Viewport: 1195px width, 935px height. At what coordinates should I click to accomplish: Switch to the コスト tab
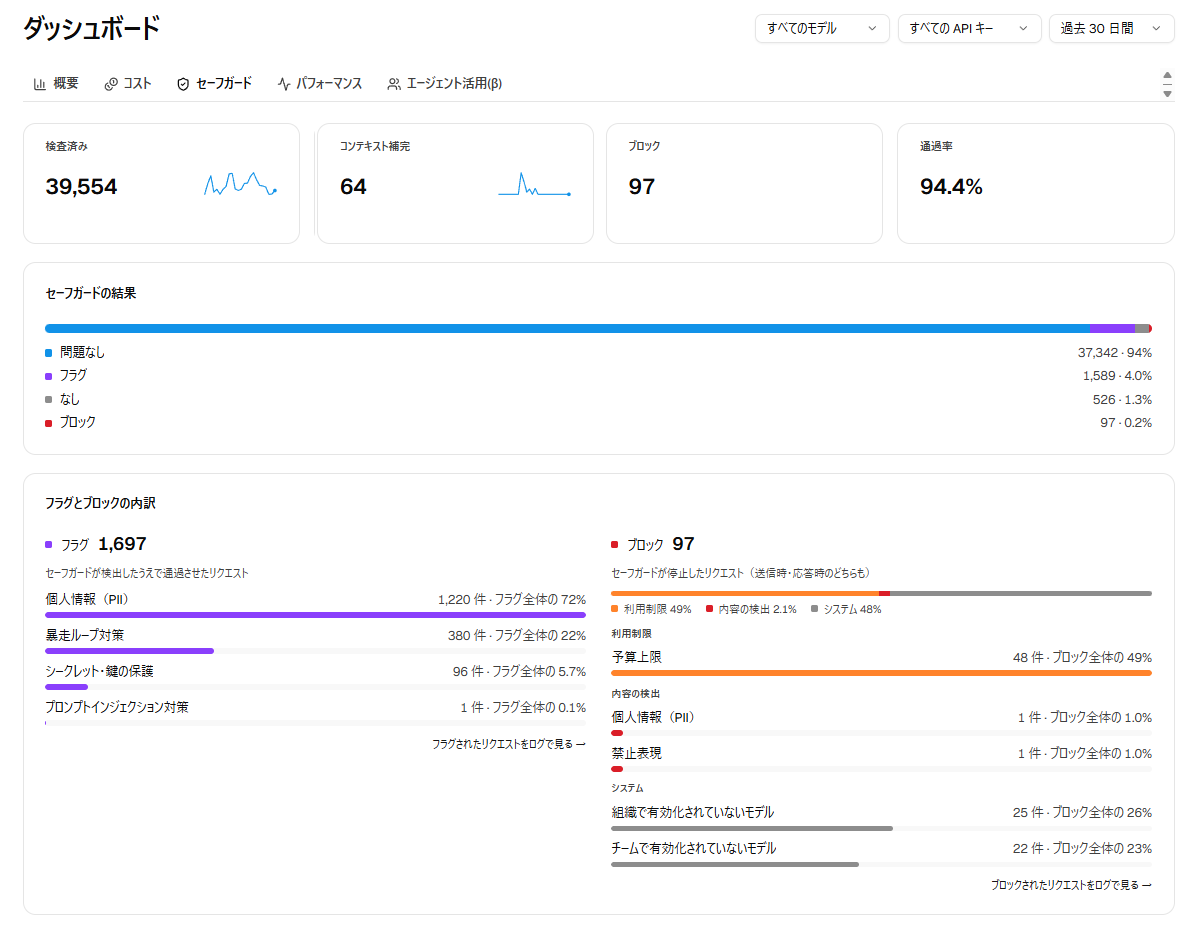(x=128, y=84)
